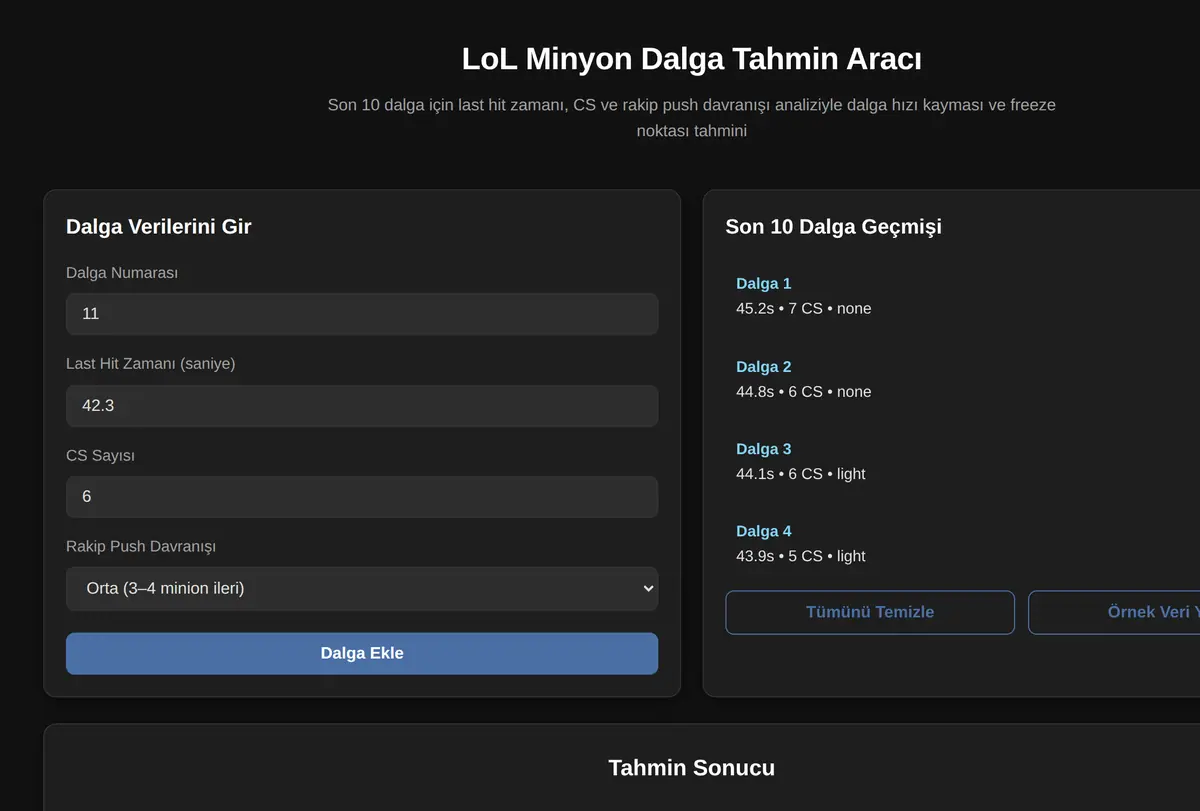Click the Last Hit Zamanı (saniye) label
Image resolution: width=1200 pixels, height=811 pixels.
(151, 364)
